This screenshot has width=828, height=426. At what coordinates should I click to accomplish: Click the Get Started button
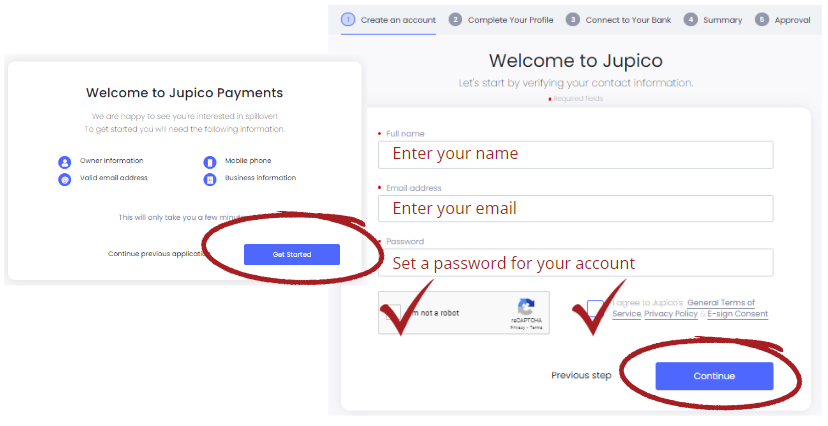click(291, 254)
